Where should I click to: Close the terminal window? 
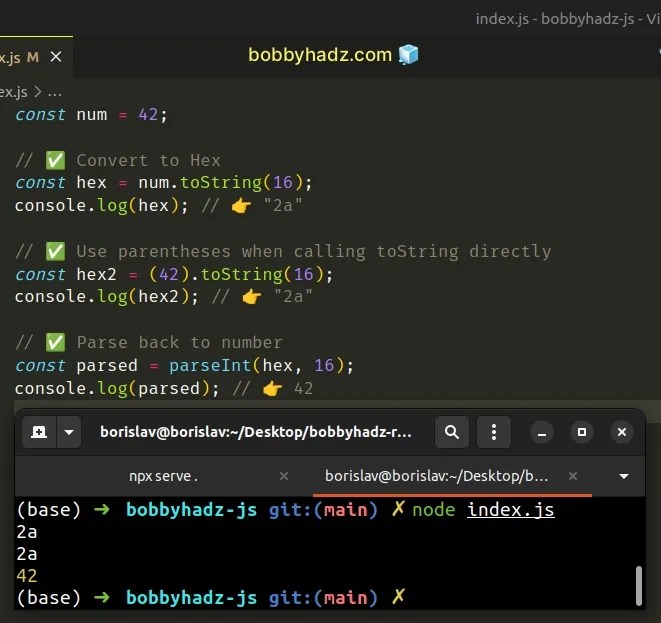pyautogui.click(x=622, y=432)
